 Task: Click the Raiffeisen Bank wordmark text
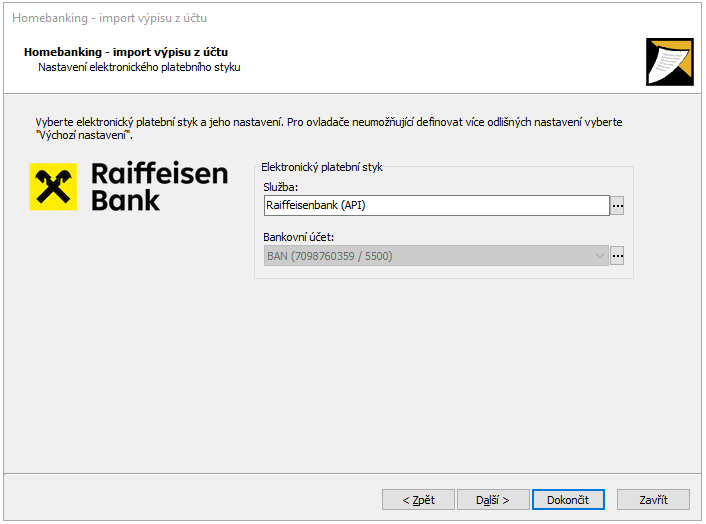click(x=160, y=187)
